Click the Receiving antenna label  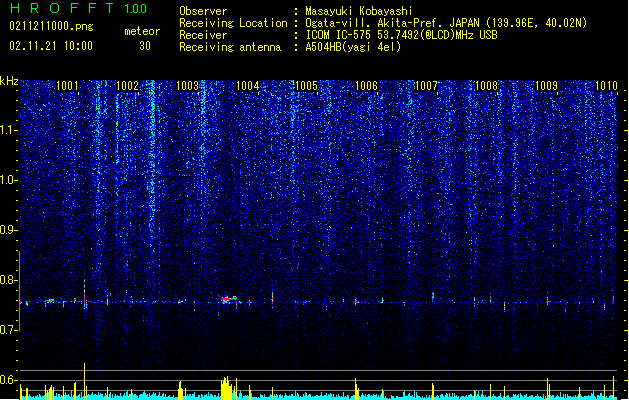(230, 47)
